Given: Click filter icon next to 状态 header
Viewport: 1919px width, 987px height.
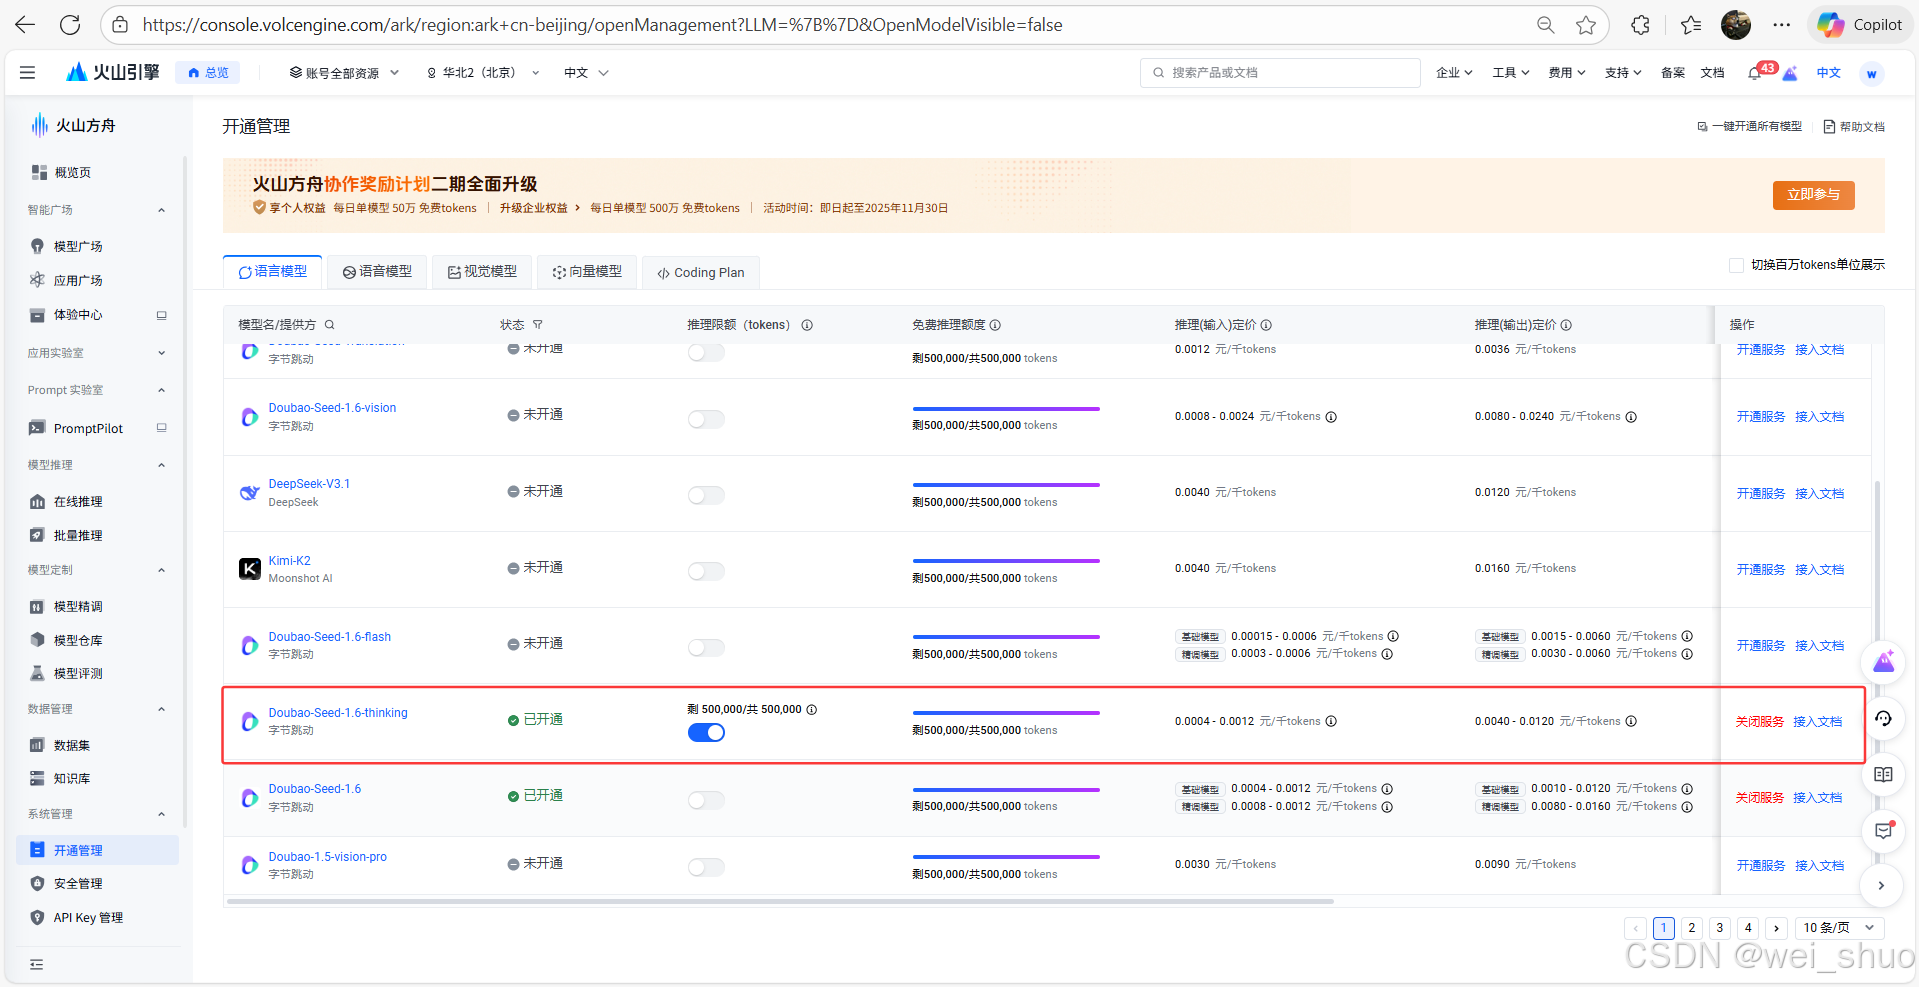Looking at the screenshot, I should pos(537,324).
